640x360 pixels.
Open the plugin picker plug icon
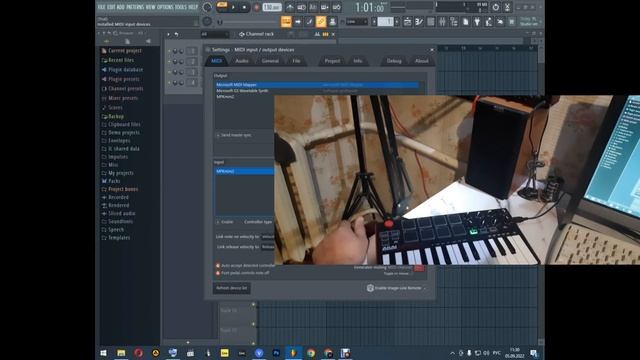477,22
